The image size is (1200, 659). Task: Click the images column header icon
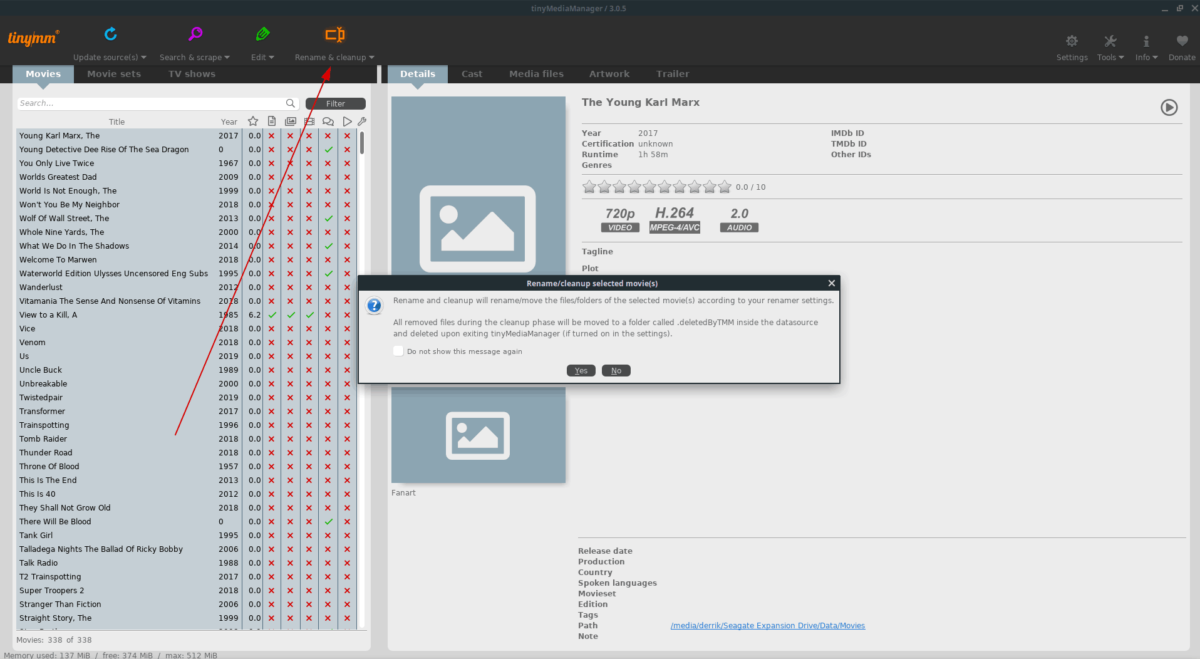point(289,120)
